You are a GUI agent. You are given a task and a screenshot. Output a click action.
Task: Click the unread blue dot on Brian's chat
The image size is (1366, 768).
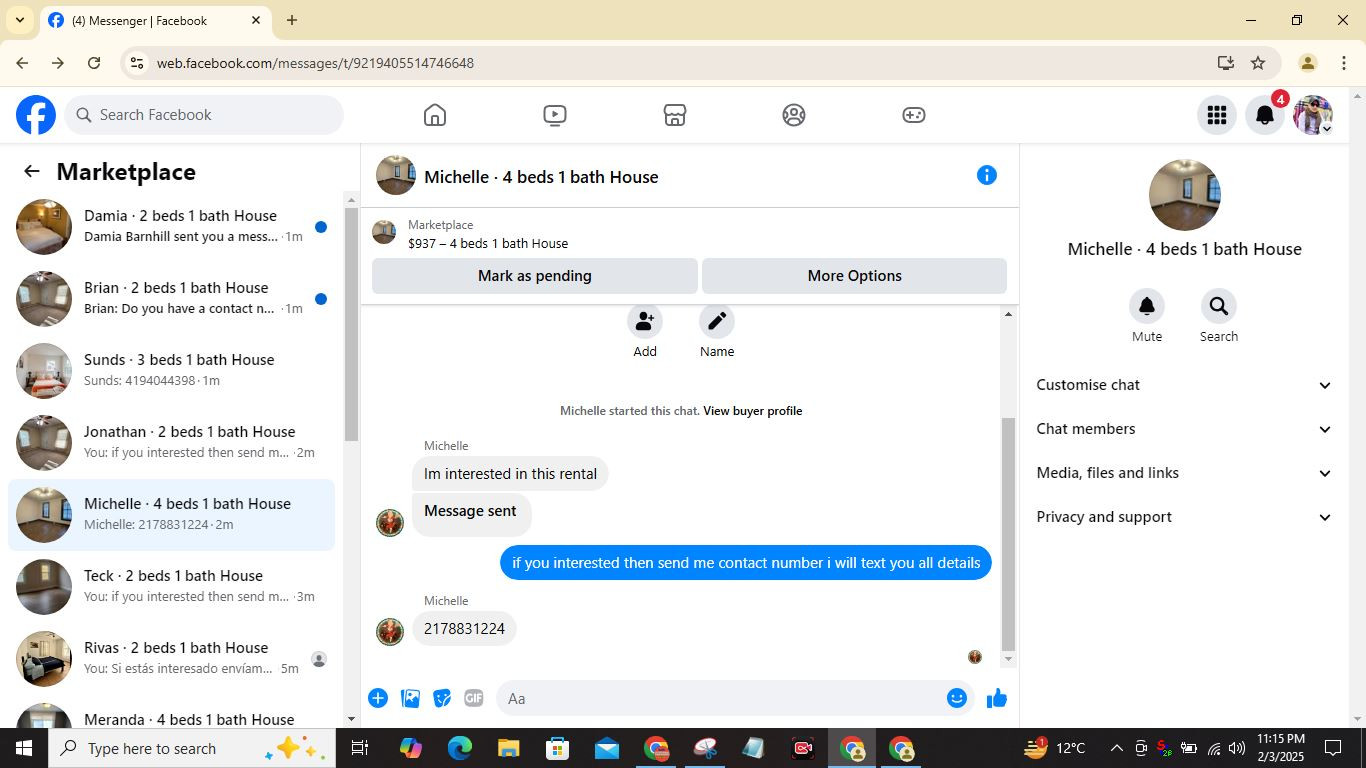(321, 299)
